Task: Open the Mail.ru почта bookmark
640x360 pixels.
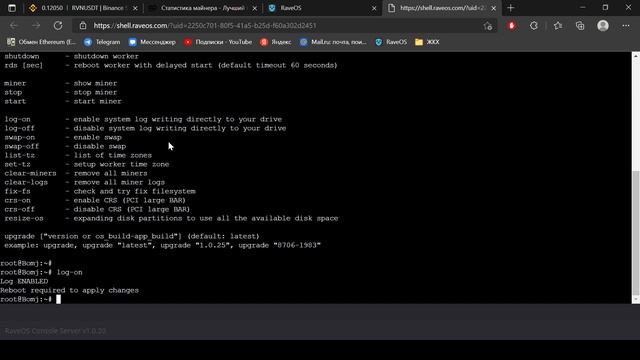Action: (x=333, y=42)
